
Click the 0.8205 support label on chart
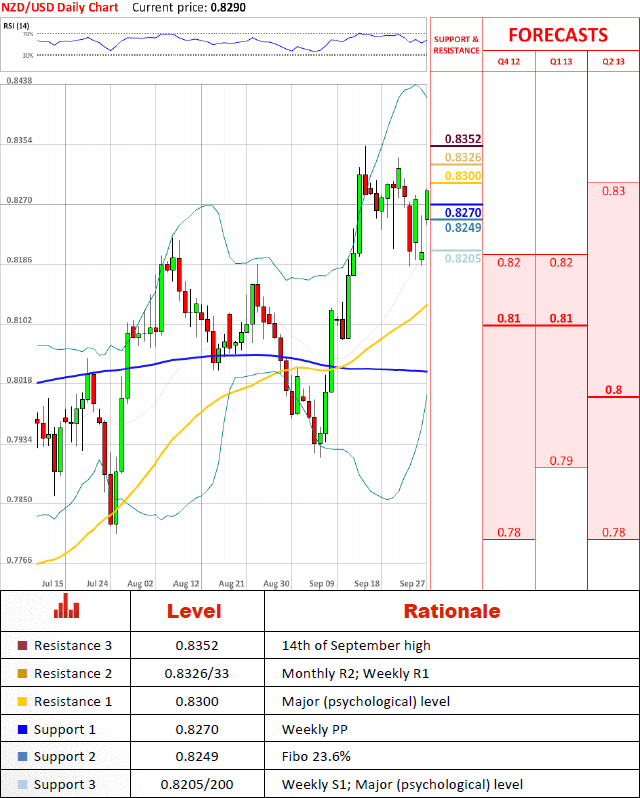point(462,259)
